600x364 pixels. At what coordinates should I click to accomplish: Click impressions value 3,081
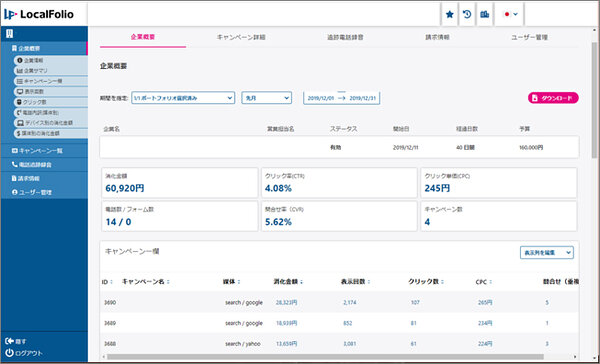pyautogui.click(x=350, y=344)
